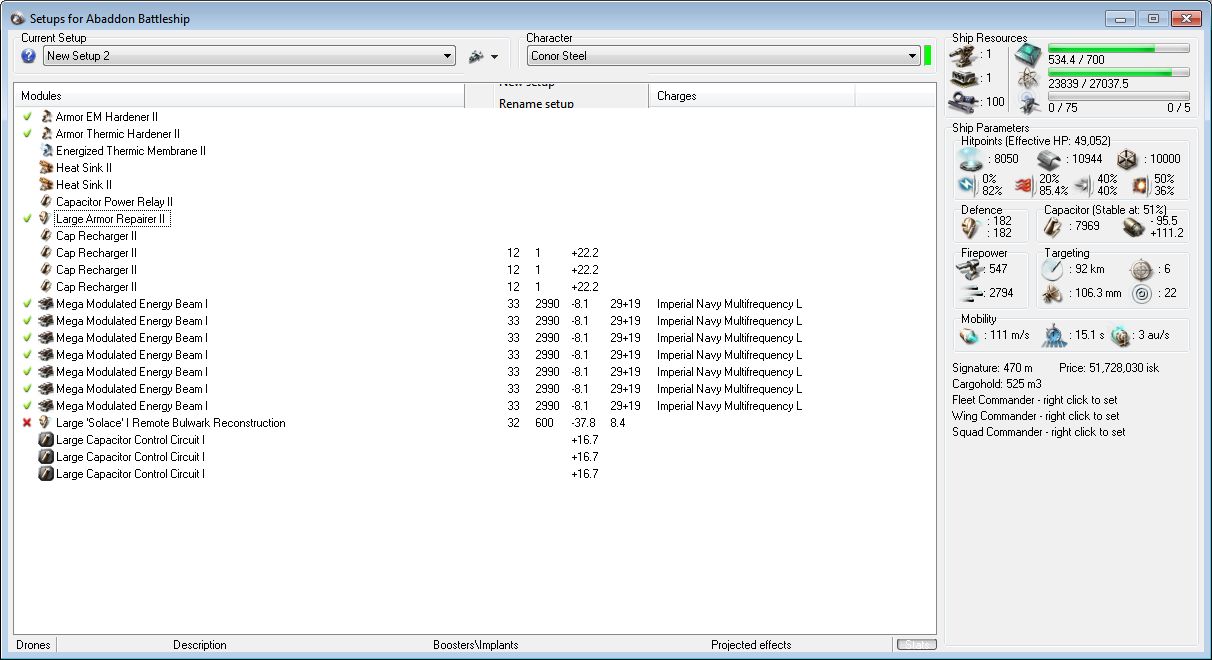Toggle the green checkmark for Armor EM Hardener II
The image size is (1212, 660).
[27, 117]
